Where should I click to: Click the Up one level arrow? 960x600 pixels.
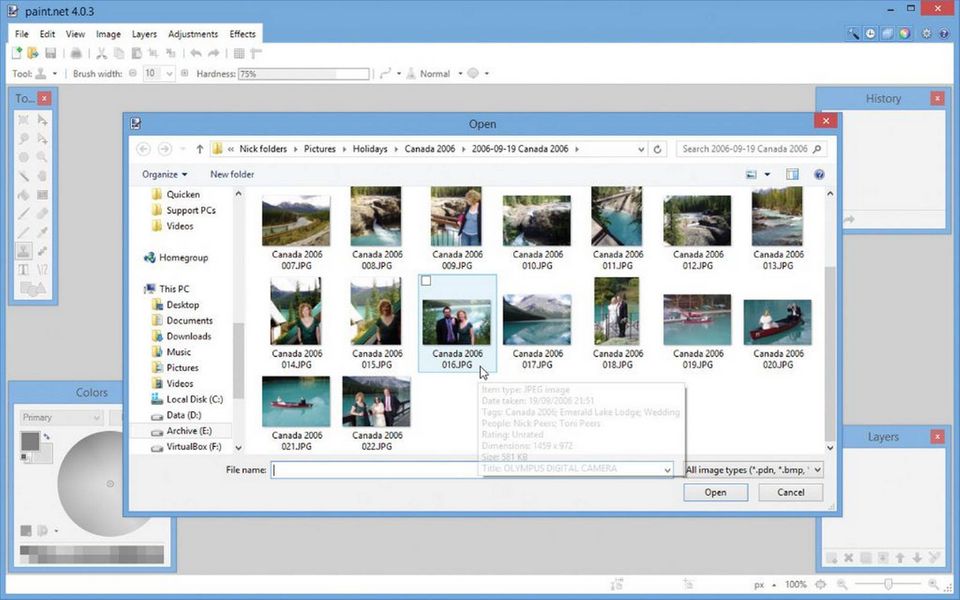tap(200, 149)
